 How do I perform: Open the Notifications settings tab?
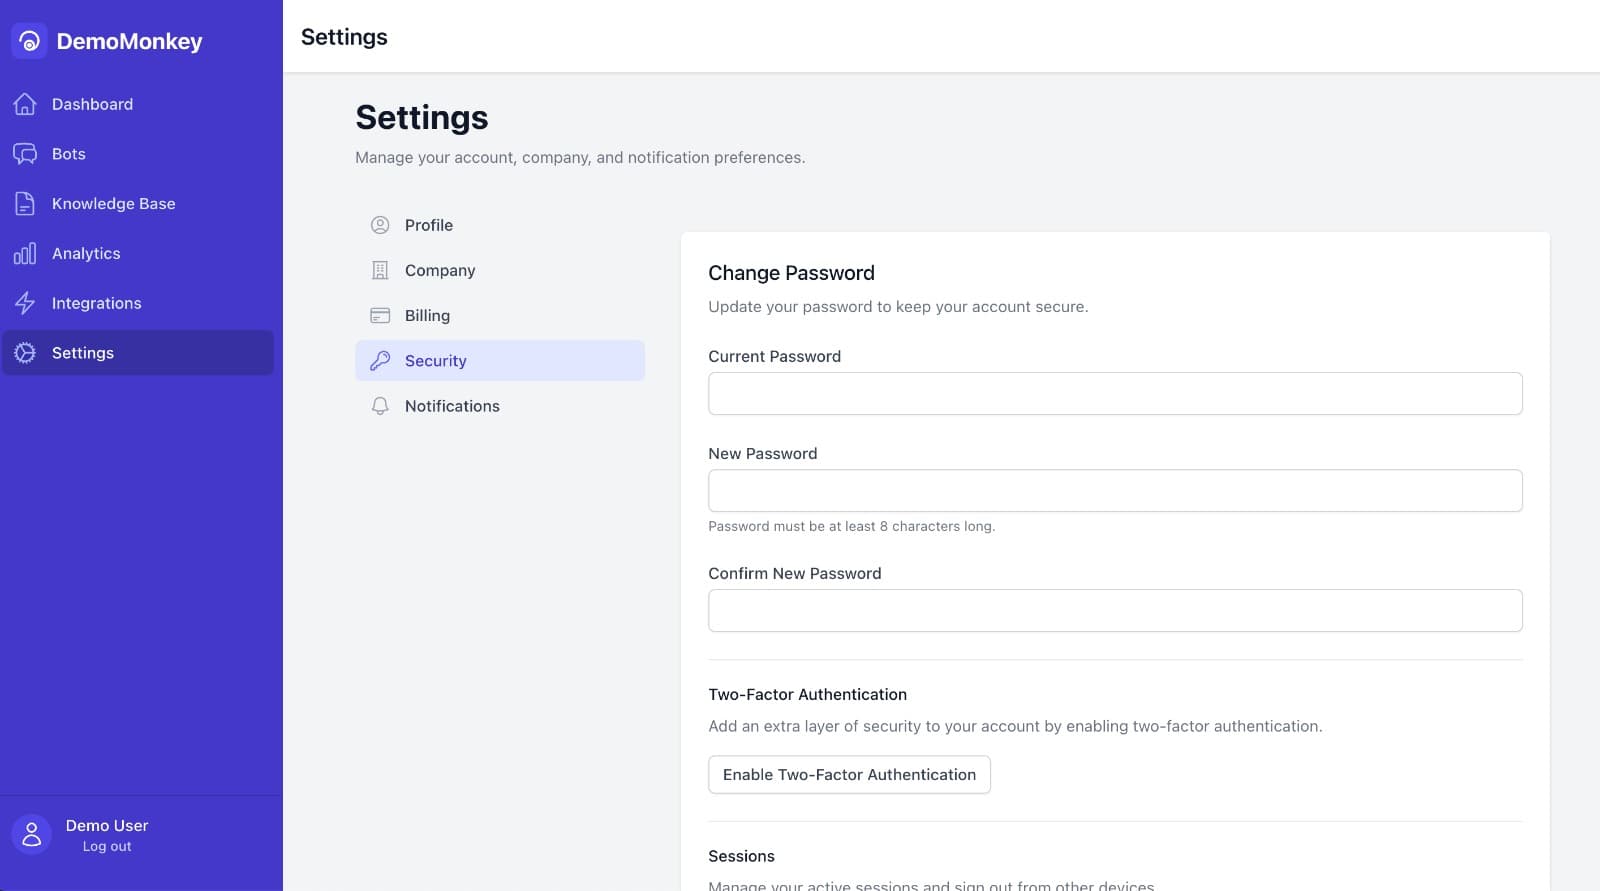click(500, 406)
